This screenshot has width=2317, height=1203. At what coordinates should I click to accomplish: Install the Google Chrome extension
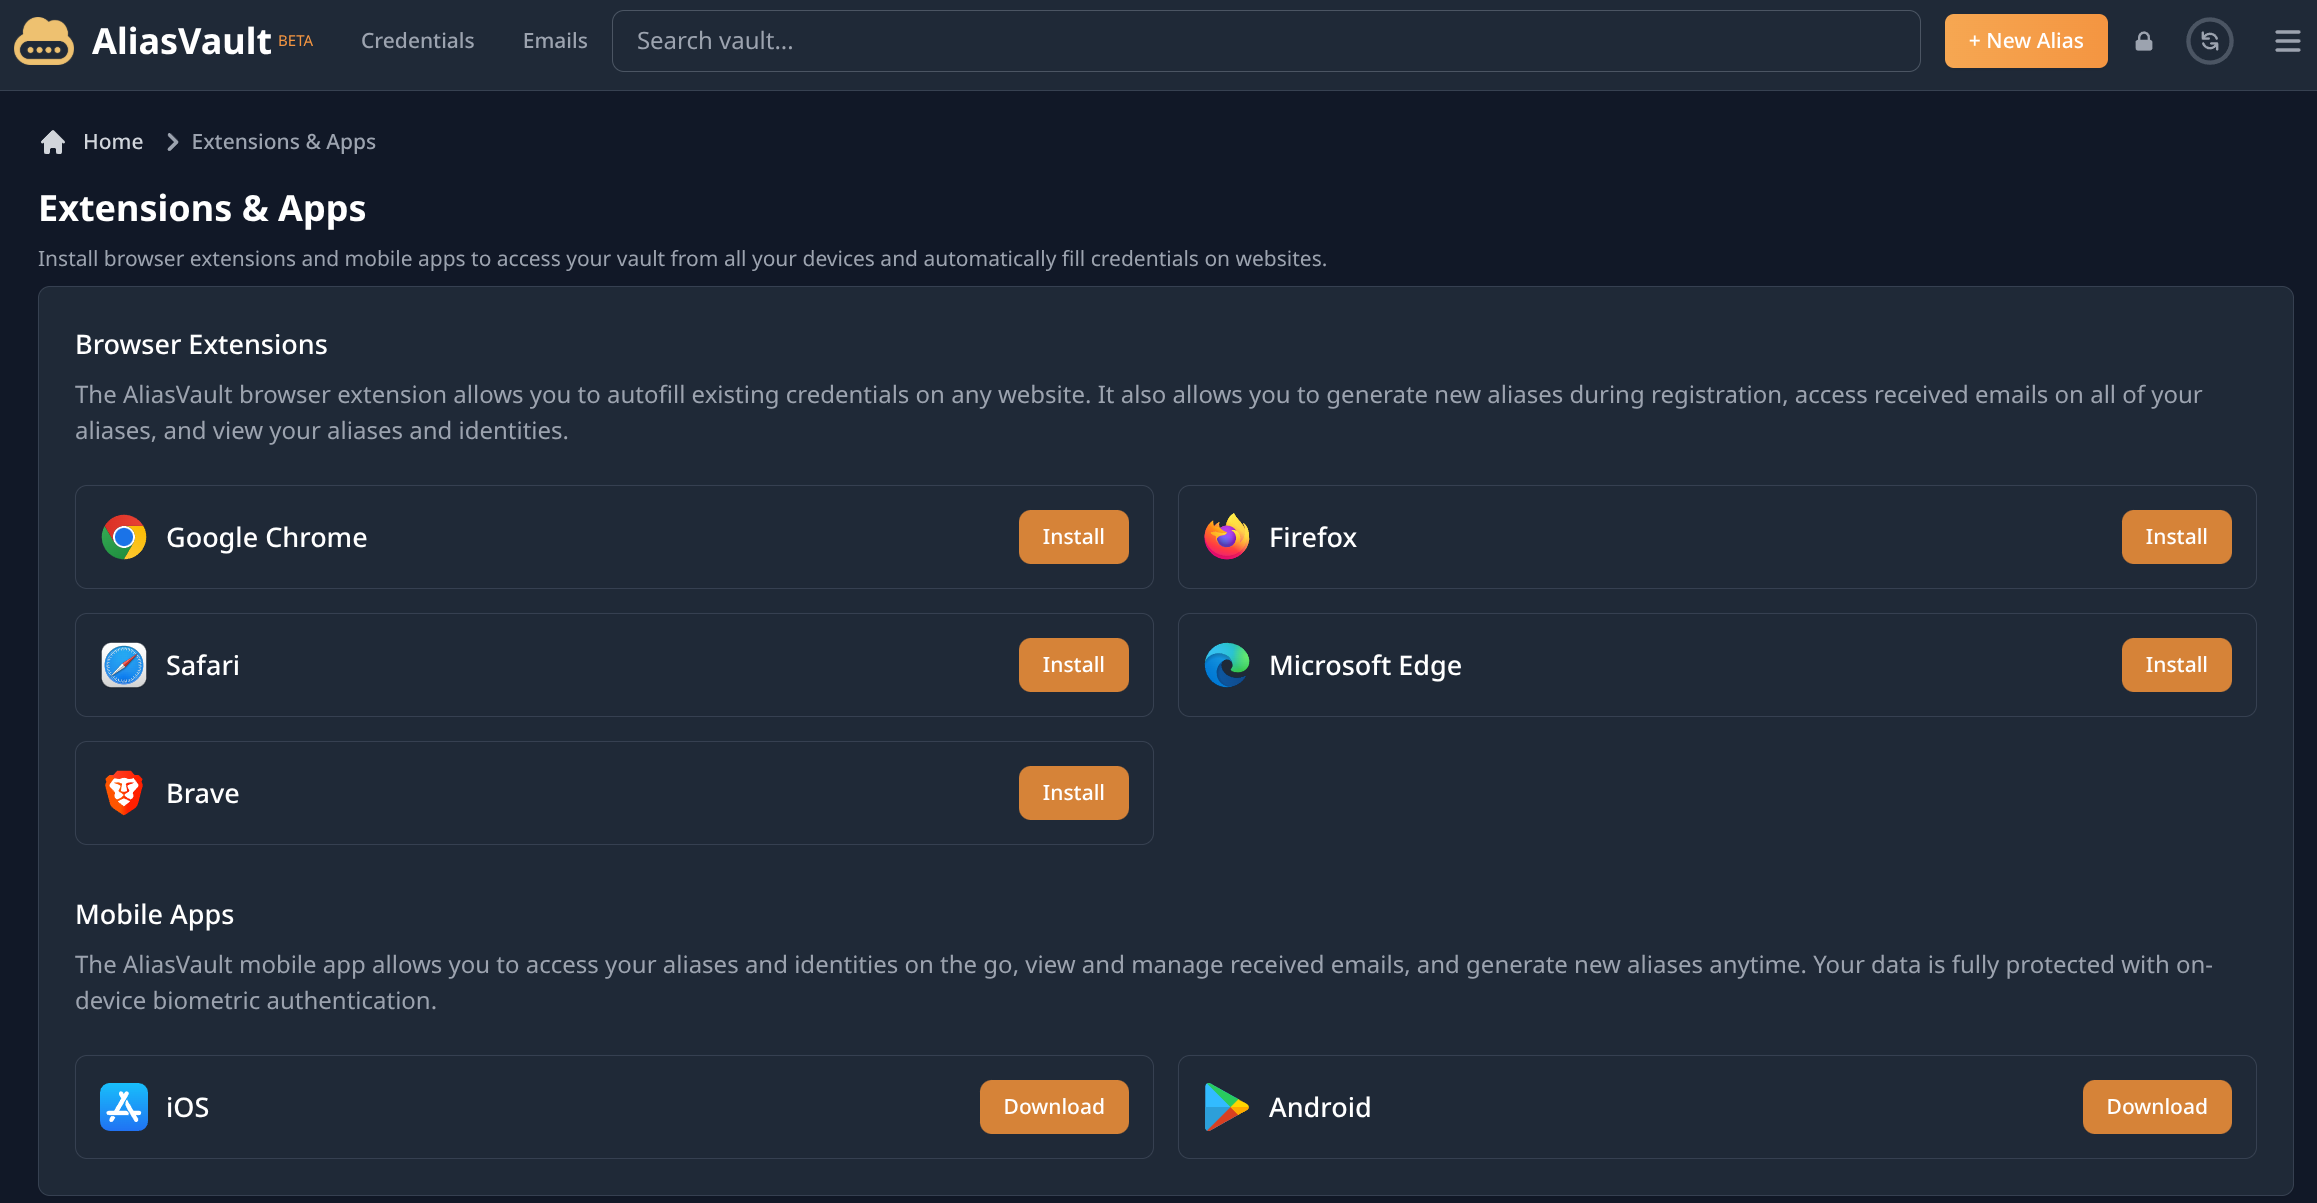coord(1073,537)
